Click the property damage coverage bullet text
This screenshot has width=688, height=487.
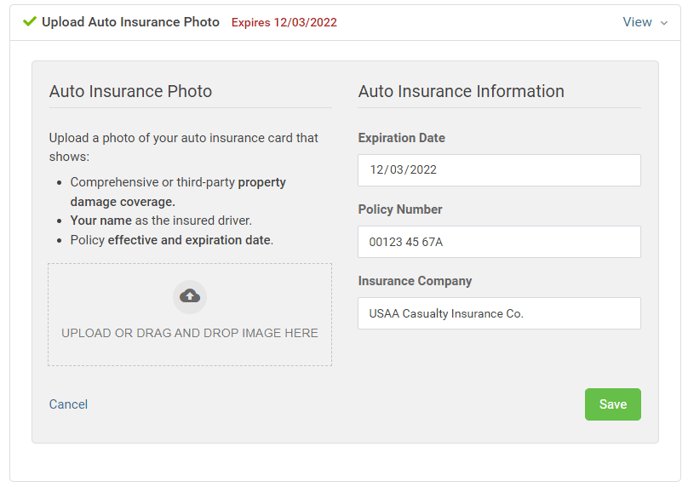point(178,191)
